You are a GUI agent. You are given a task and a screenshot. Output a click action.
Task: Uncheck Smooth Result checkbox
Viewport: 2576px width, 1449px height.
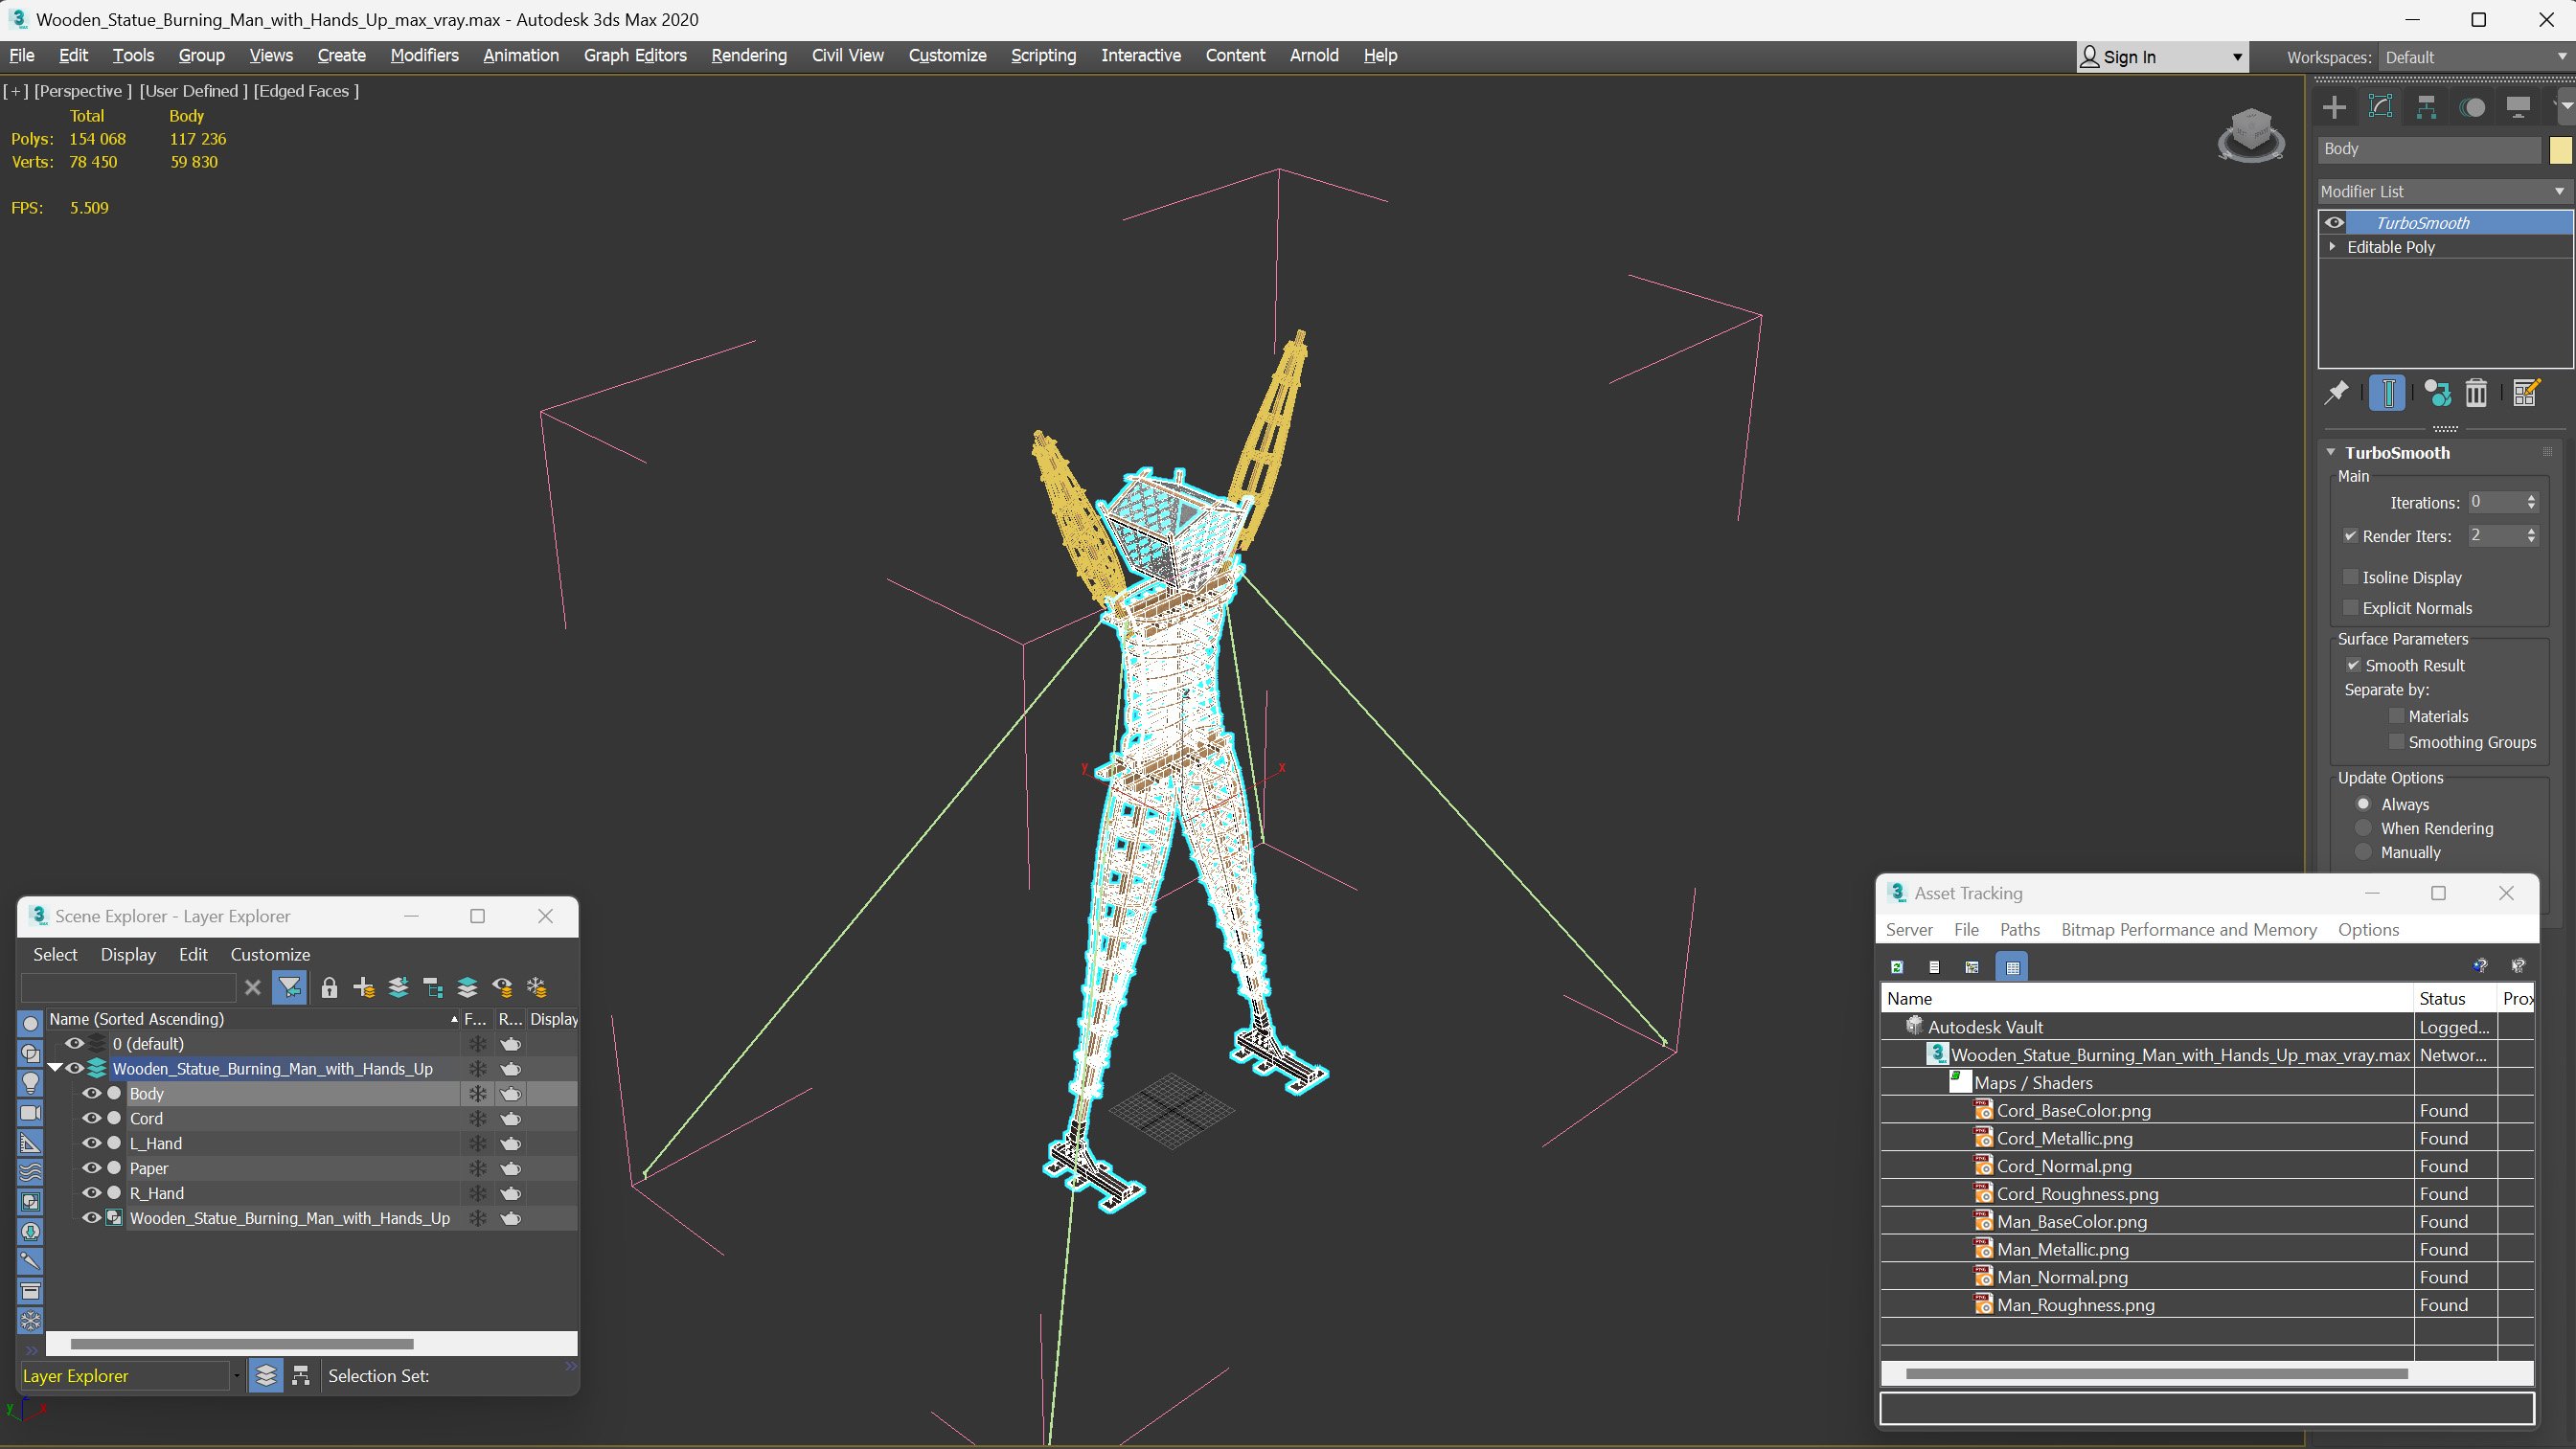[x=2354, y=665]
